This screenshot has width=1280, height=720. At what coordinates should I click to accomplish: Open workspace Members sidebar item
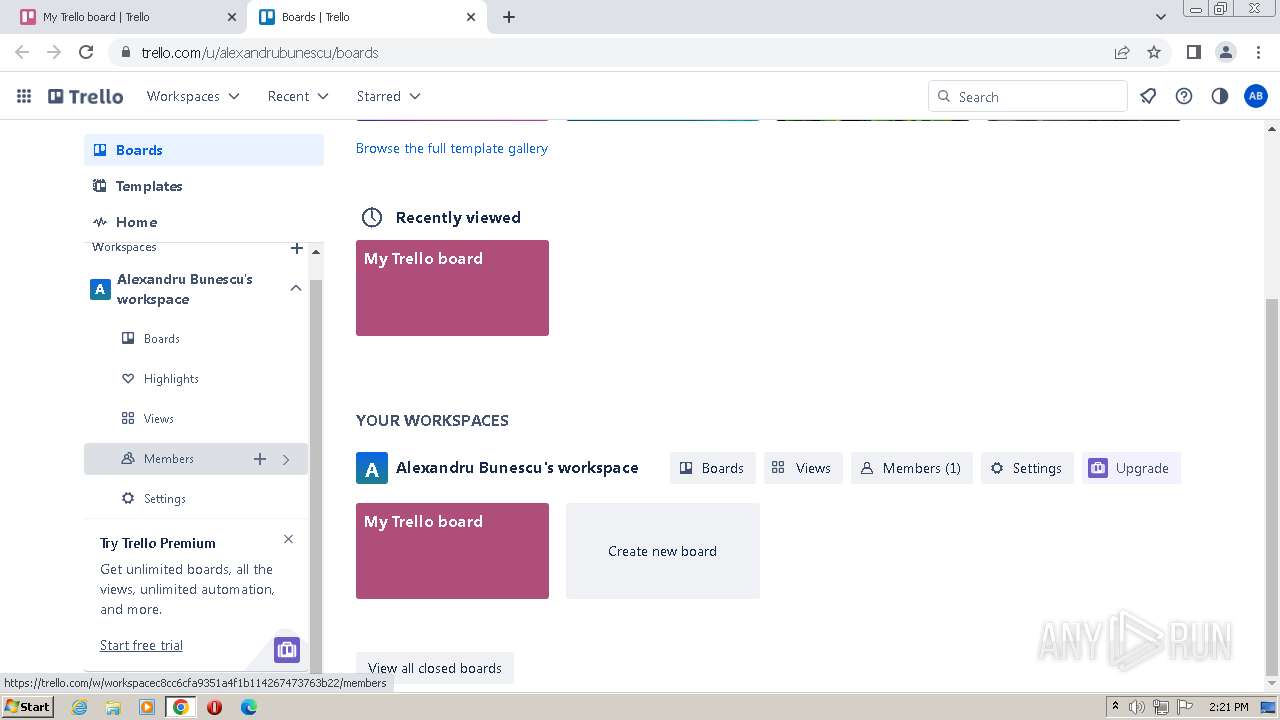tap(196, 459)
